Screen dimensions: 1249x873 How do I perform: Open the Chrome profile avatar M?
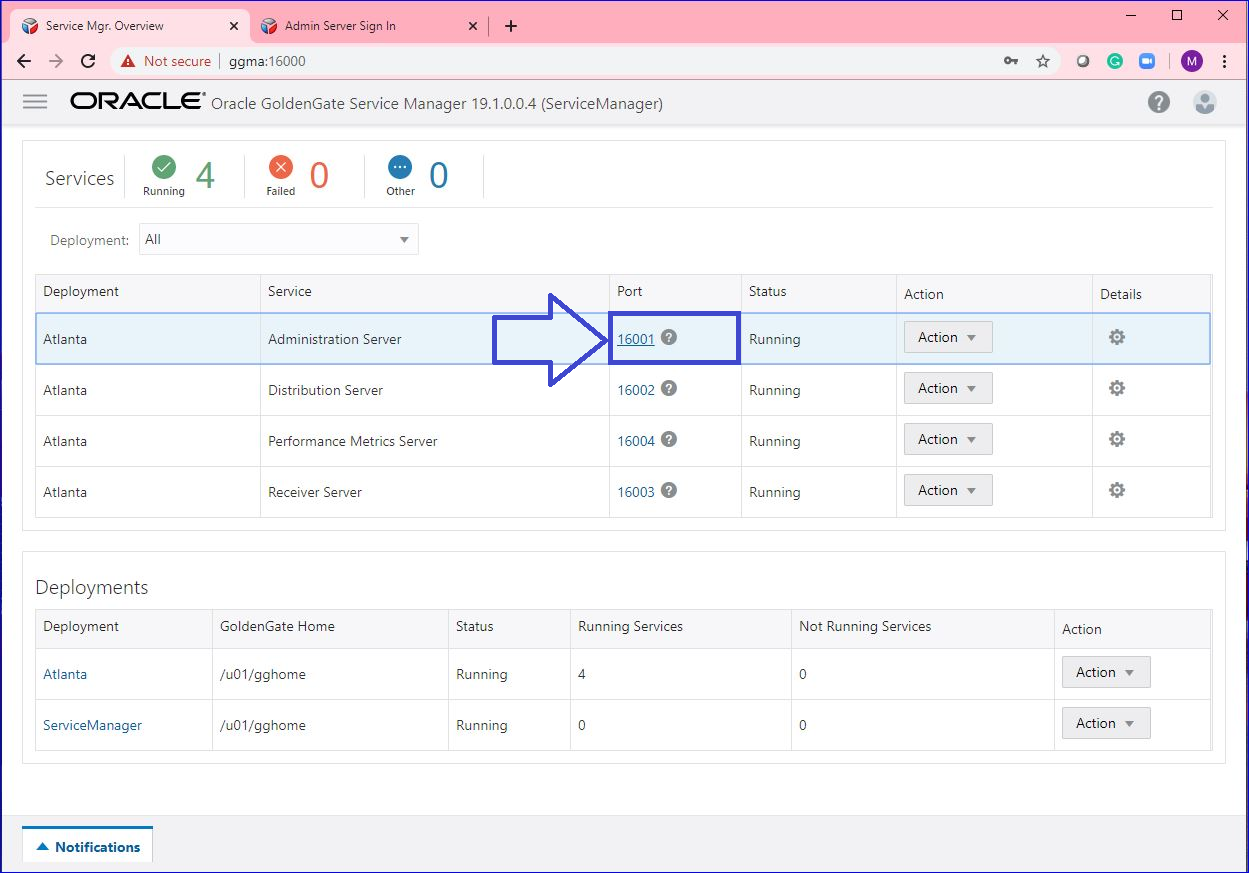(1191, 61)
